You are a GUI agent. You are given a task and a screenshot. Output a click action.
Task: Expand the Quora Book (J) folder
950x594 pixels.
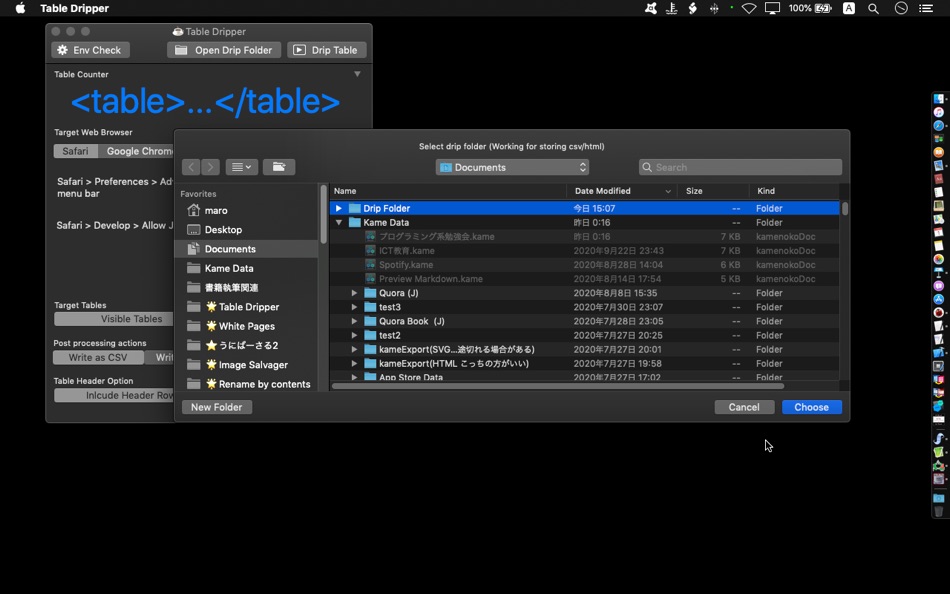(354, 321)
